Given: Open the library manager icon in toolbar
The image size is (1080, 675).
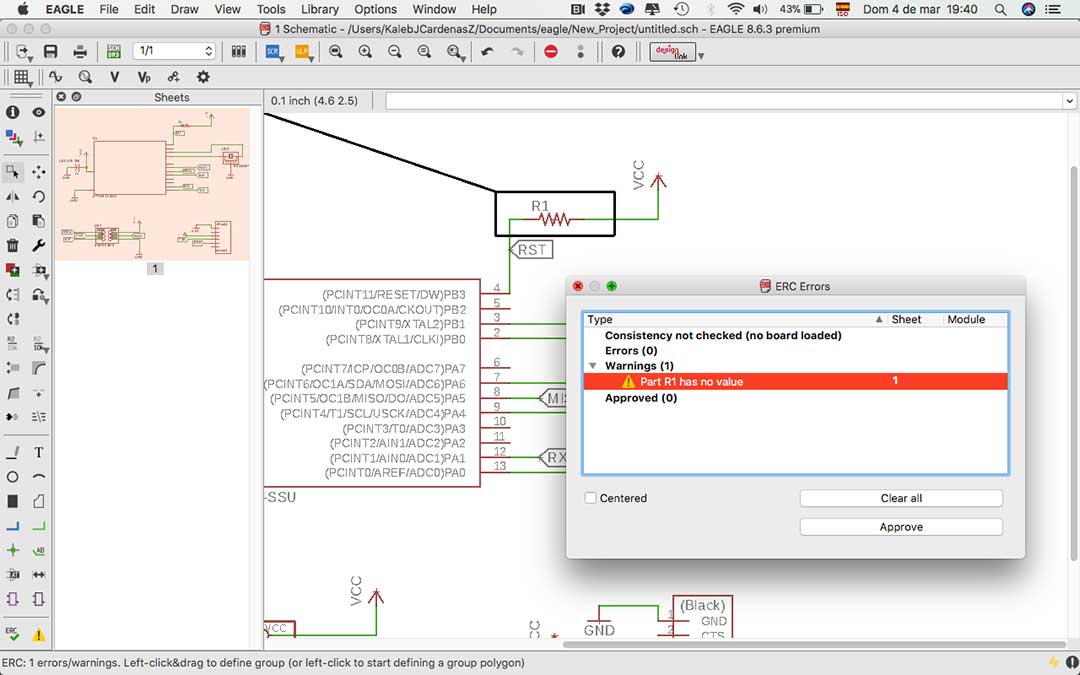Looking at the screenshot, I should point(238,52).
